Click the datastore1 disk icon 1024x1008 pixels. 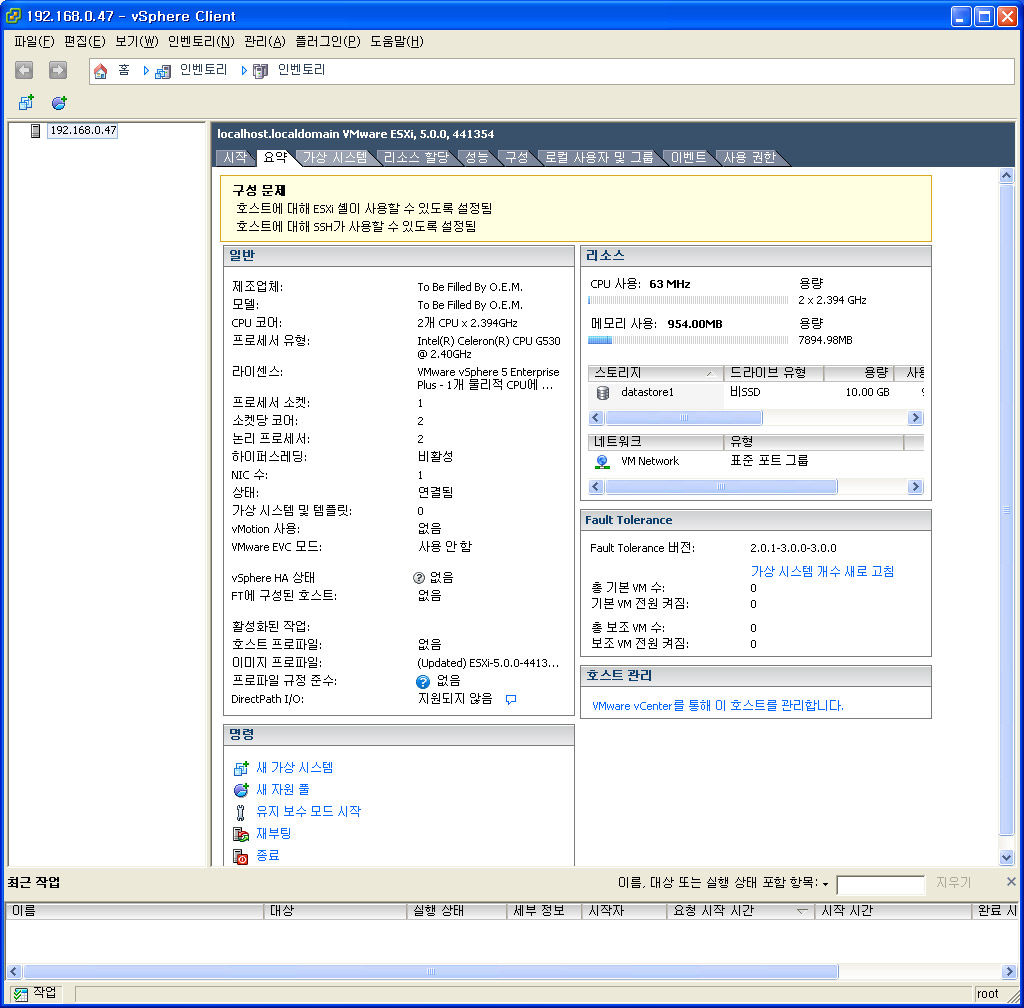pos(603,392)
